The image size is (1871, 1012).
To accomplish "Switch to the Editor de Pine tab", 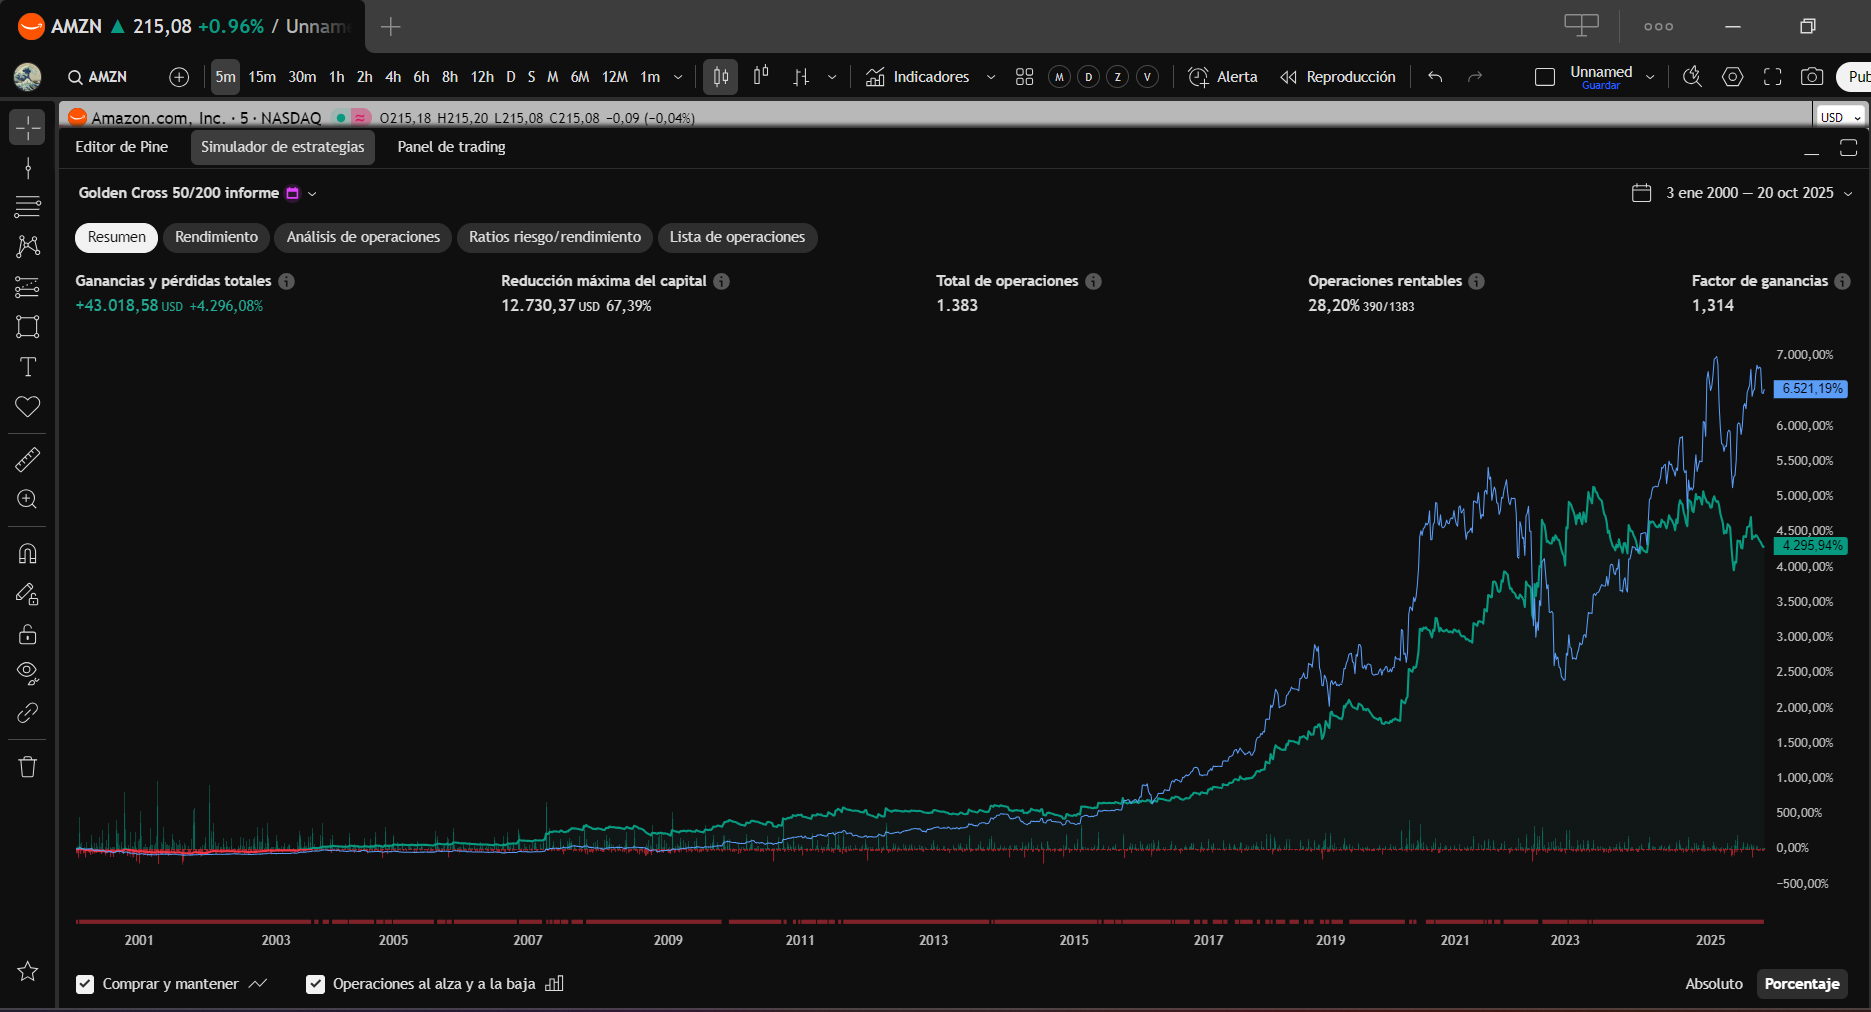I will pyautogui.click(x=122, y=147).
